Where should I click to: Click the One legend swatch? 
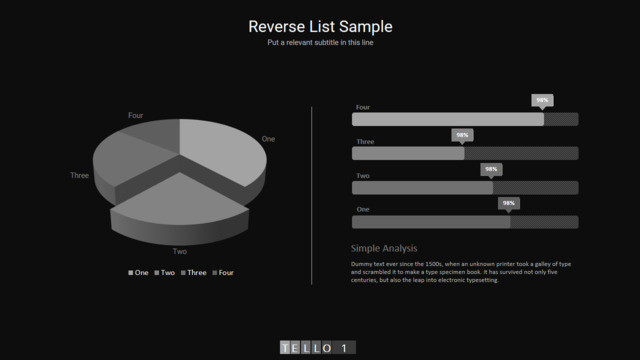(x=131, y=273)
